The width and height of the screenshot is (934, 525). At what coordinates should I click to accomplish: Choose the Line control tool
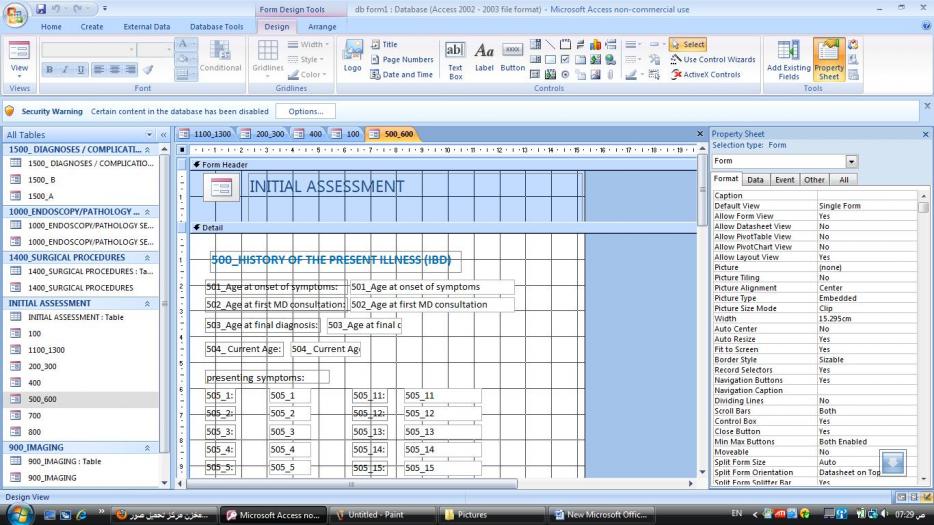click(x=550, y=45)
